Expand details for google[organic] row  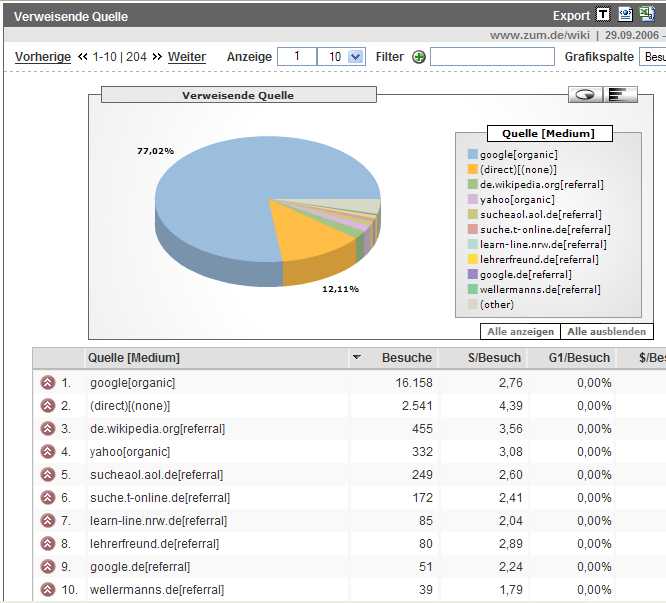(x=46, y=382)
